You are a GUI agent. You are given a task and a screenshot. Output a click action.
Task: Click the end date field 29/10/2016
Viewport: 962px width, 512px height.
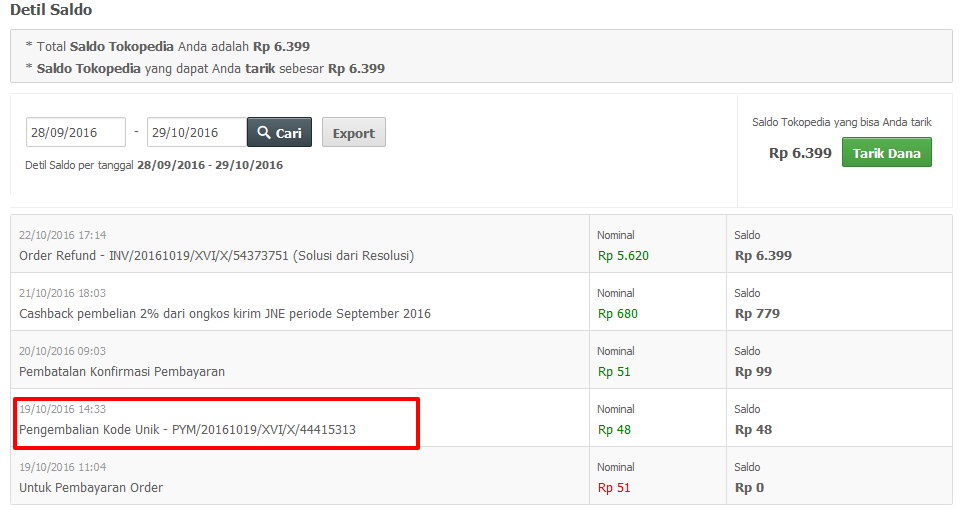[x=196, y=133]
